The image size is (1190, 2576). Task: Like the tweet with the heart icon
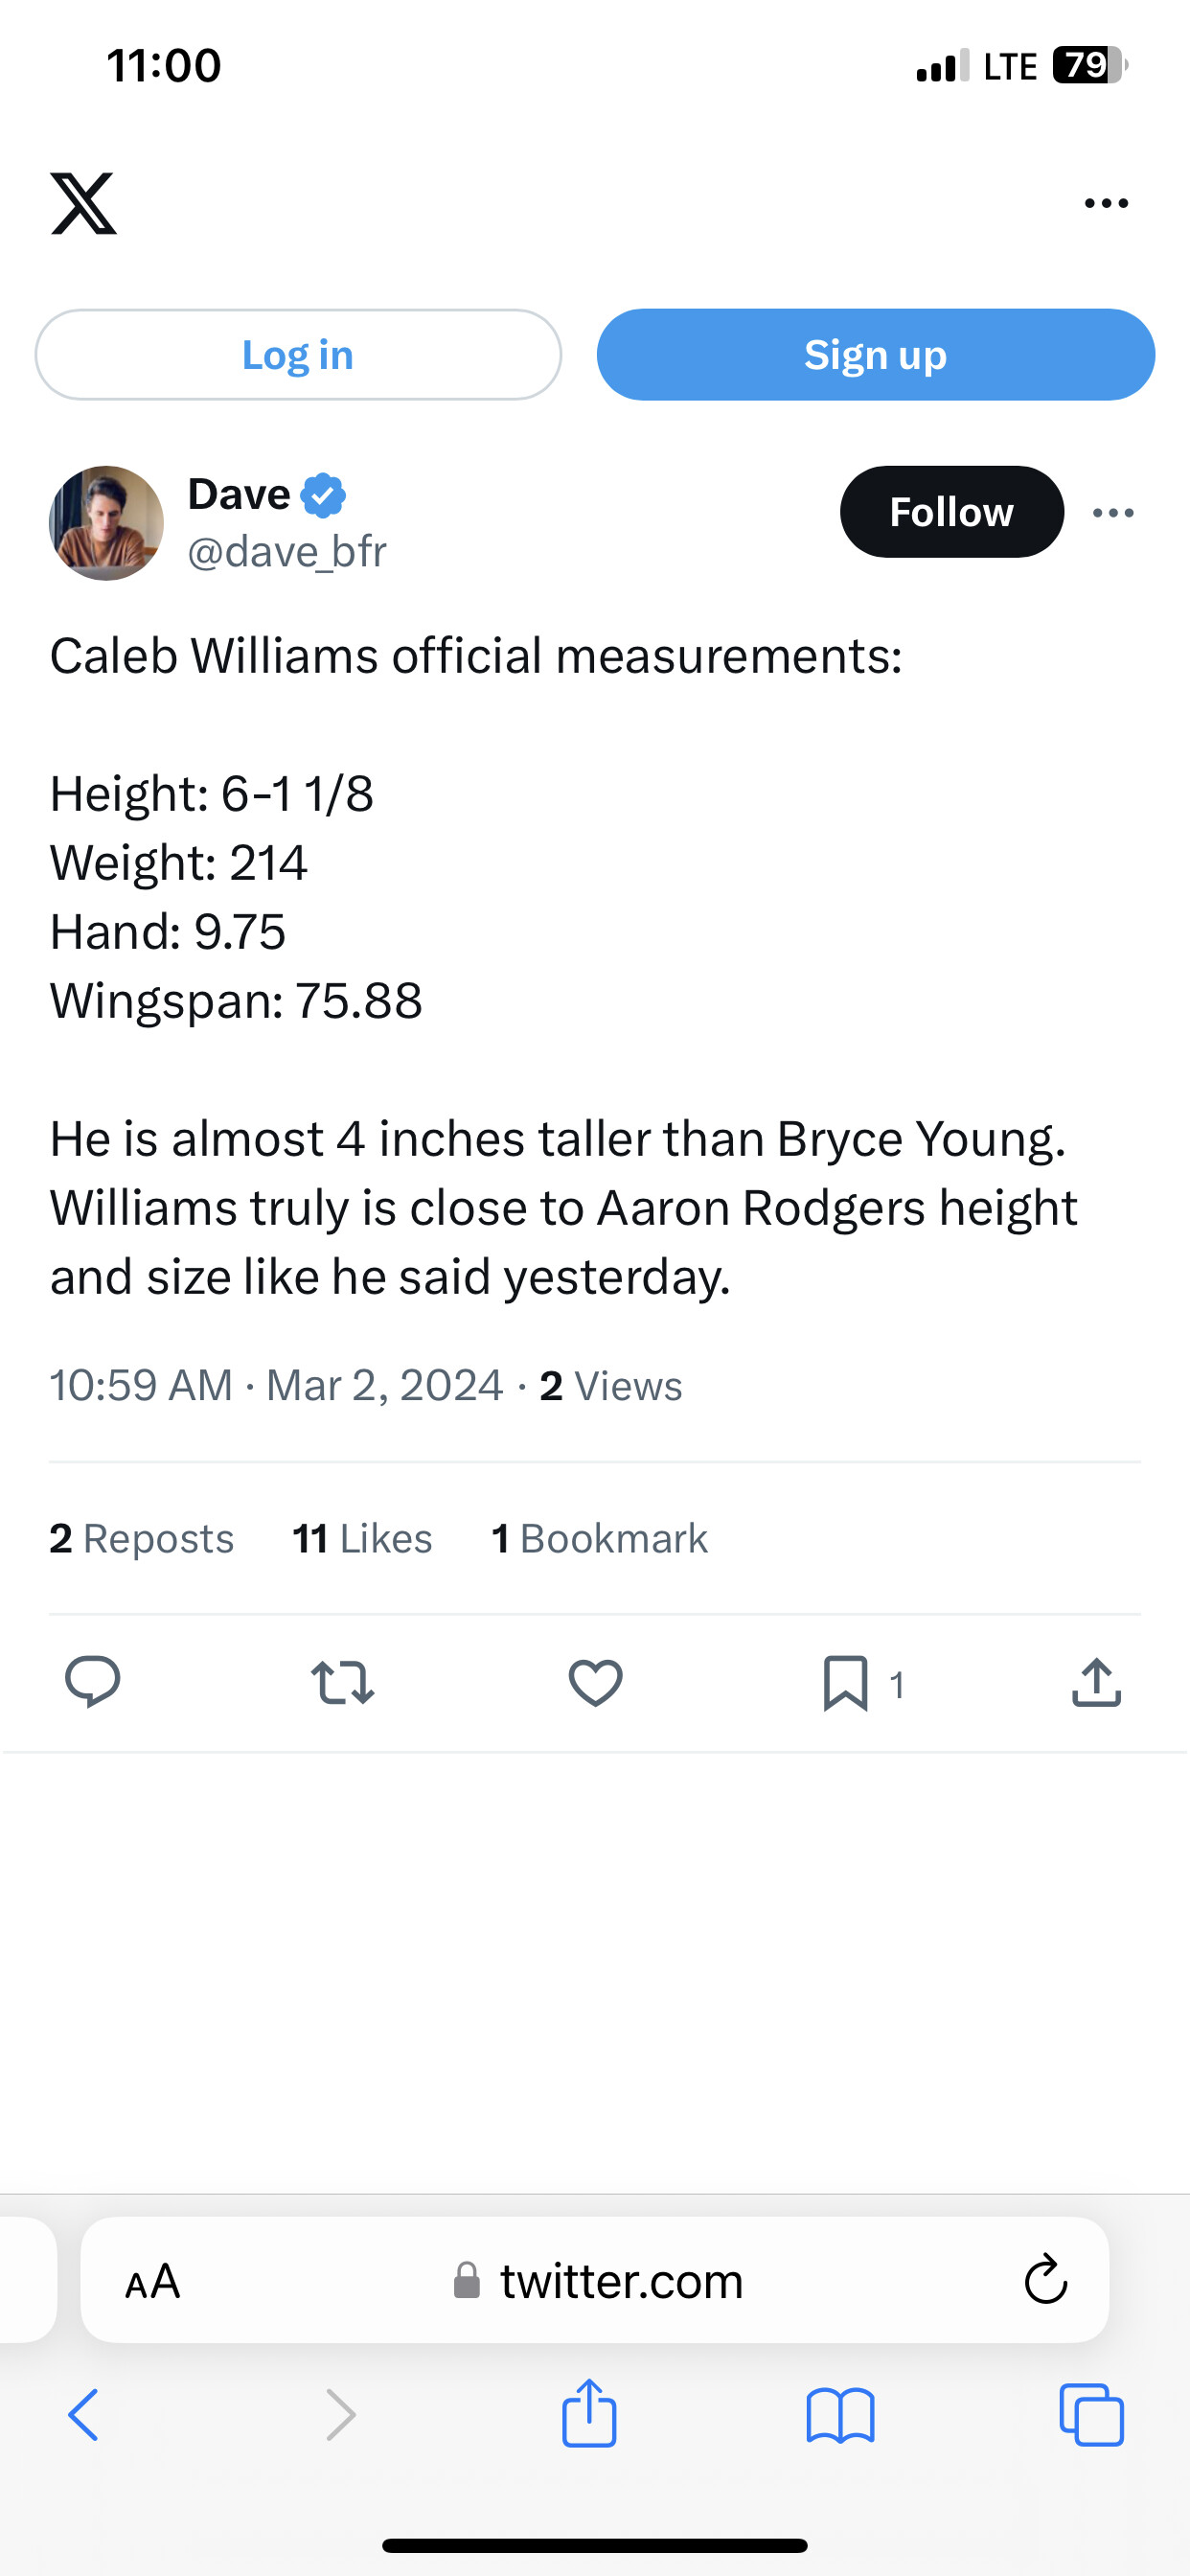[x=595, y=1682]
